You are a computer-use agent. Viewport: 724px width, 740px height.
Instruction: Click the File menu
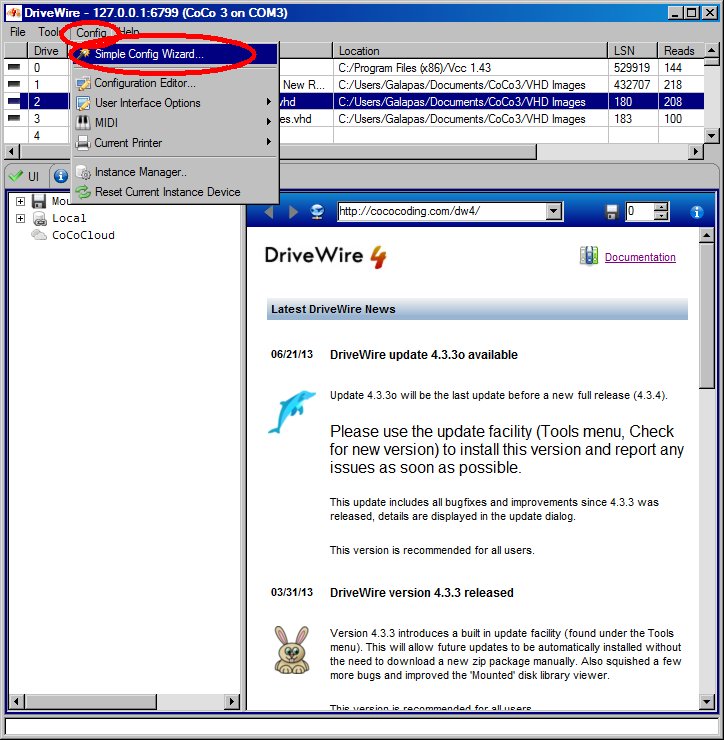click(x=18, y=32)
